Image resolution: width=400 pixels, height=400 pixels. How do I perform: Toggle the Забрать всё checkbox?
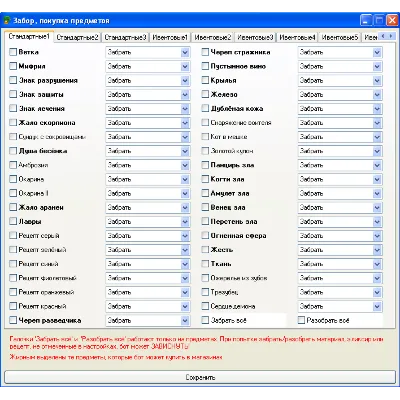coord(205,320)
